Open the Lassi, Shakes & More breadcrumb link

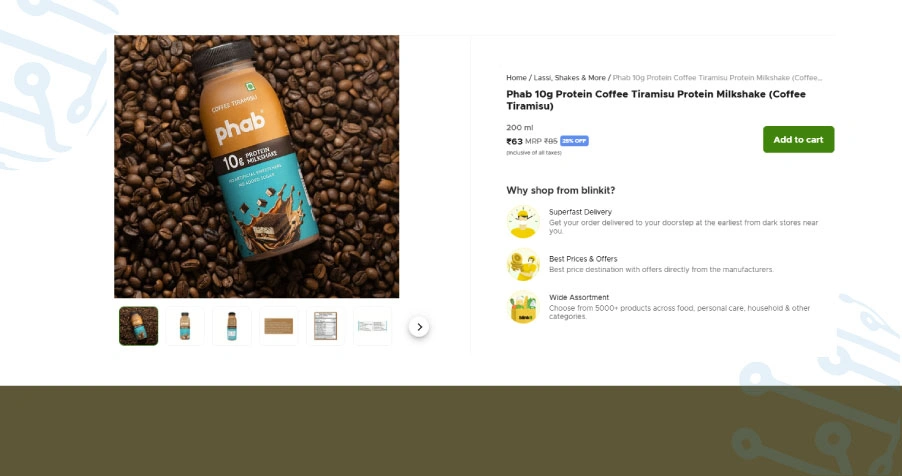coord(570,78)
